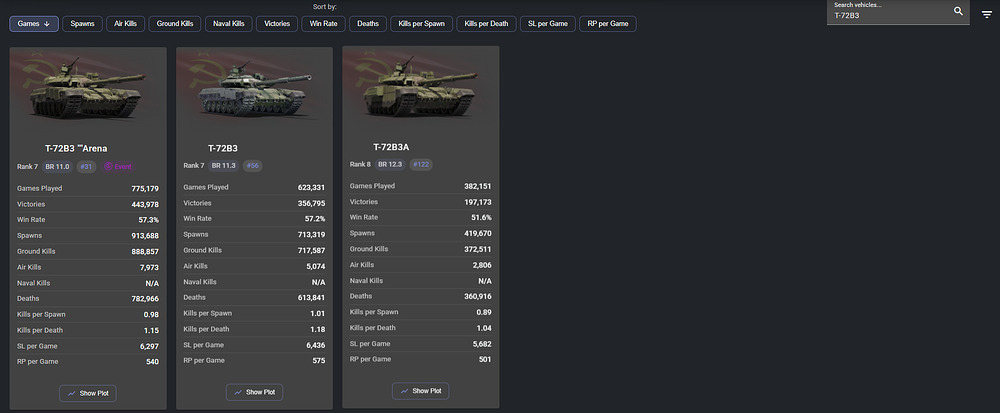Sort vehicles by Spawns
Viewport: 1000px width, 413px height.
tap(82, 24)
